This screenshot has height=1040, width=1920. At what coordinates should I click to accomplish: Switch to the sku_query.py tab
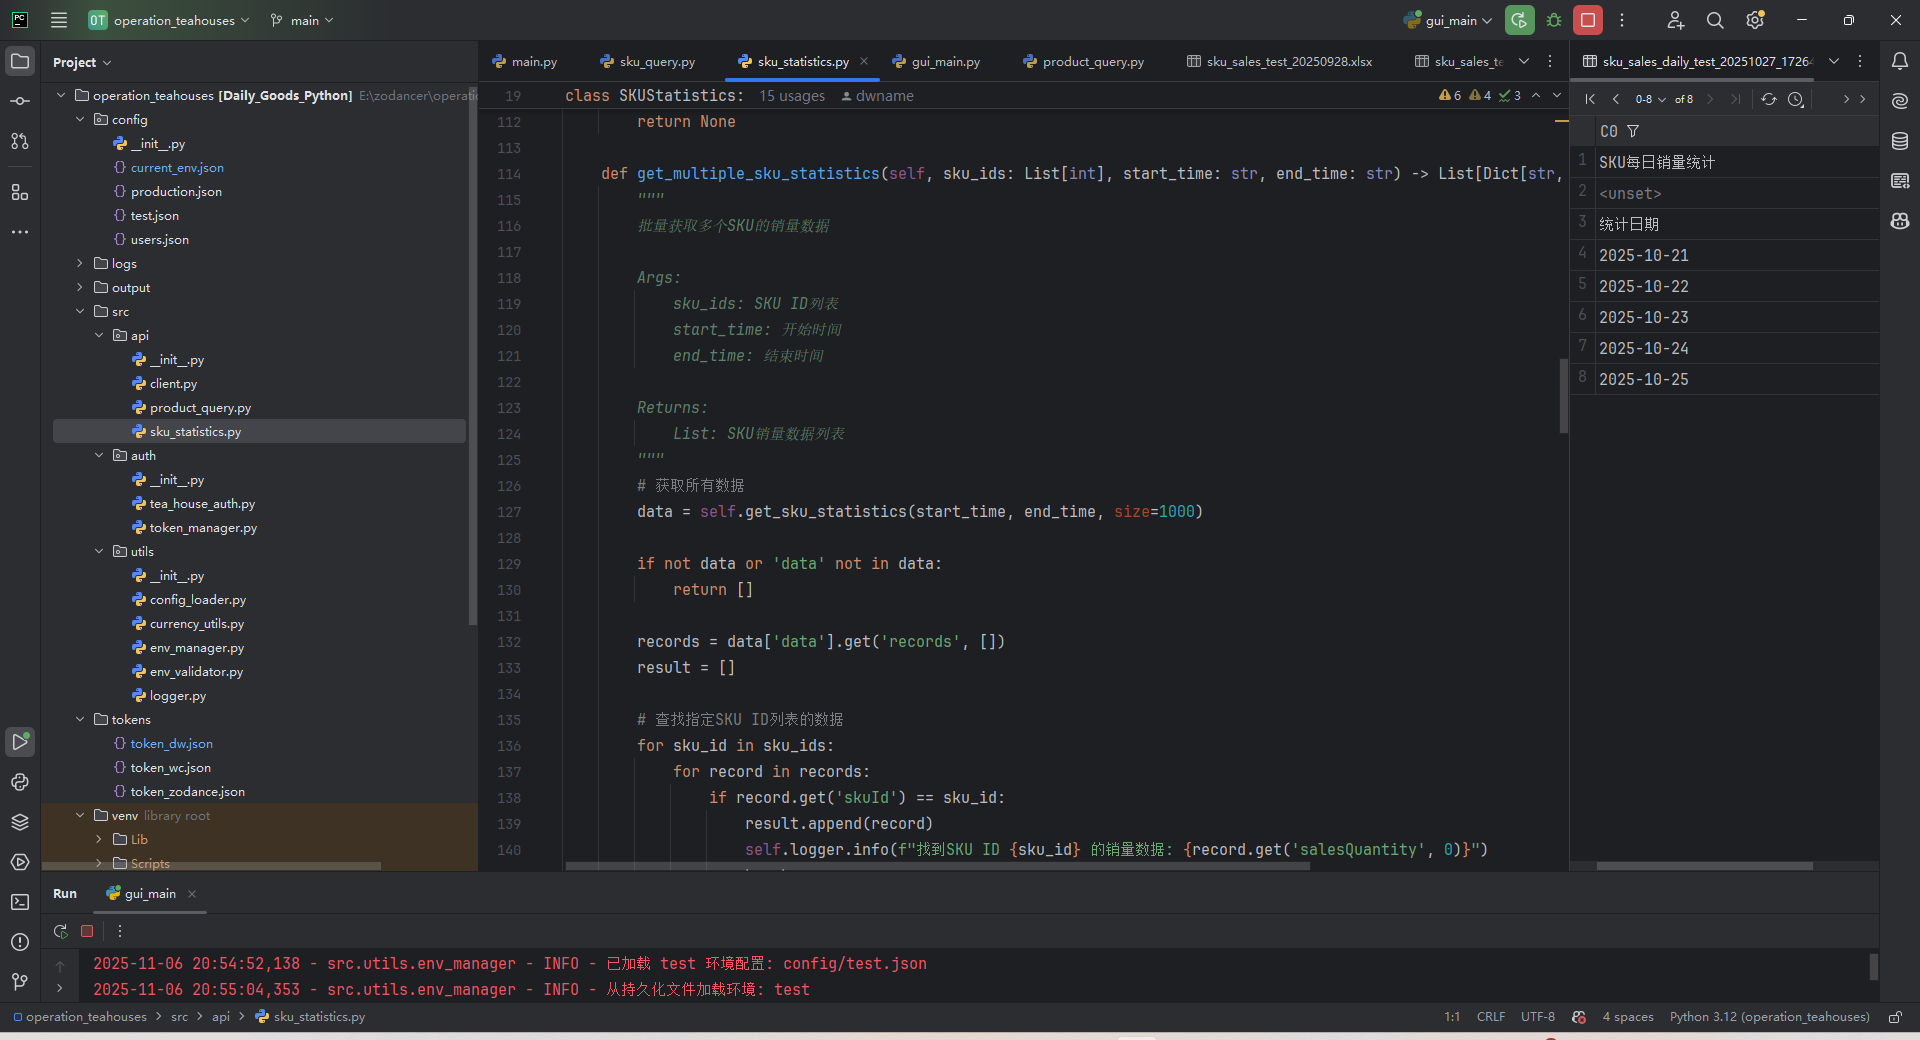coord(648,61)
